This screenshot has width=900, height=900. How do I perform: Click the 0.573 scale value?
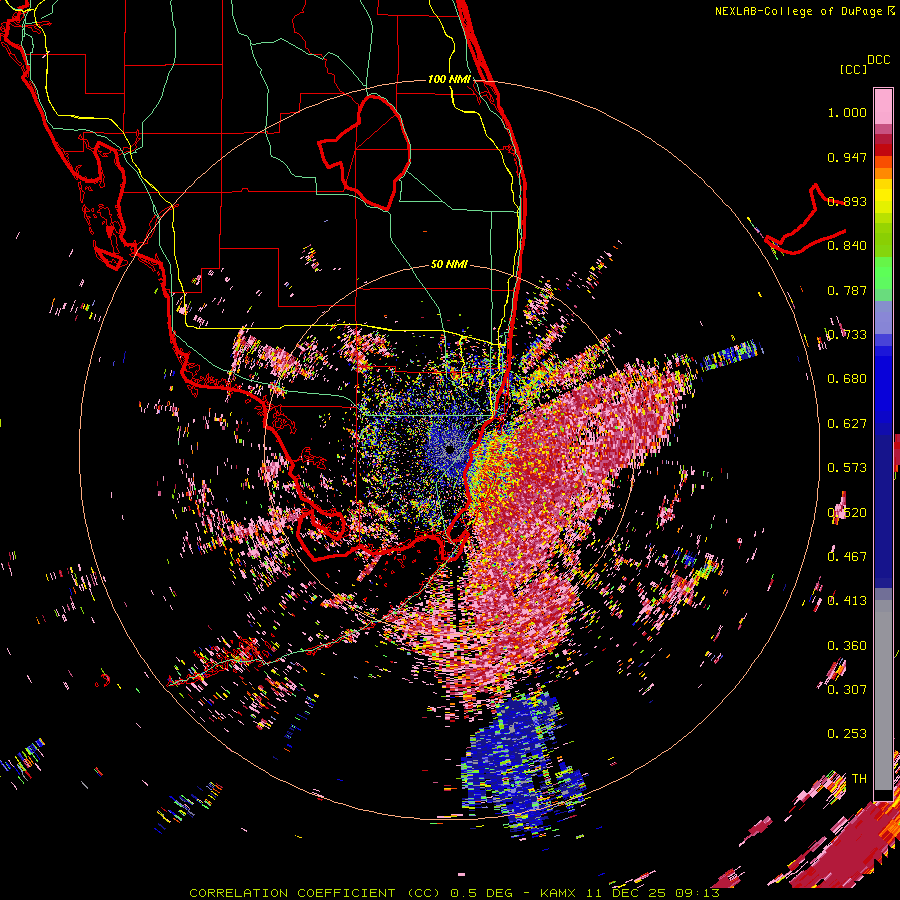click(847, 468)
